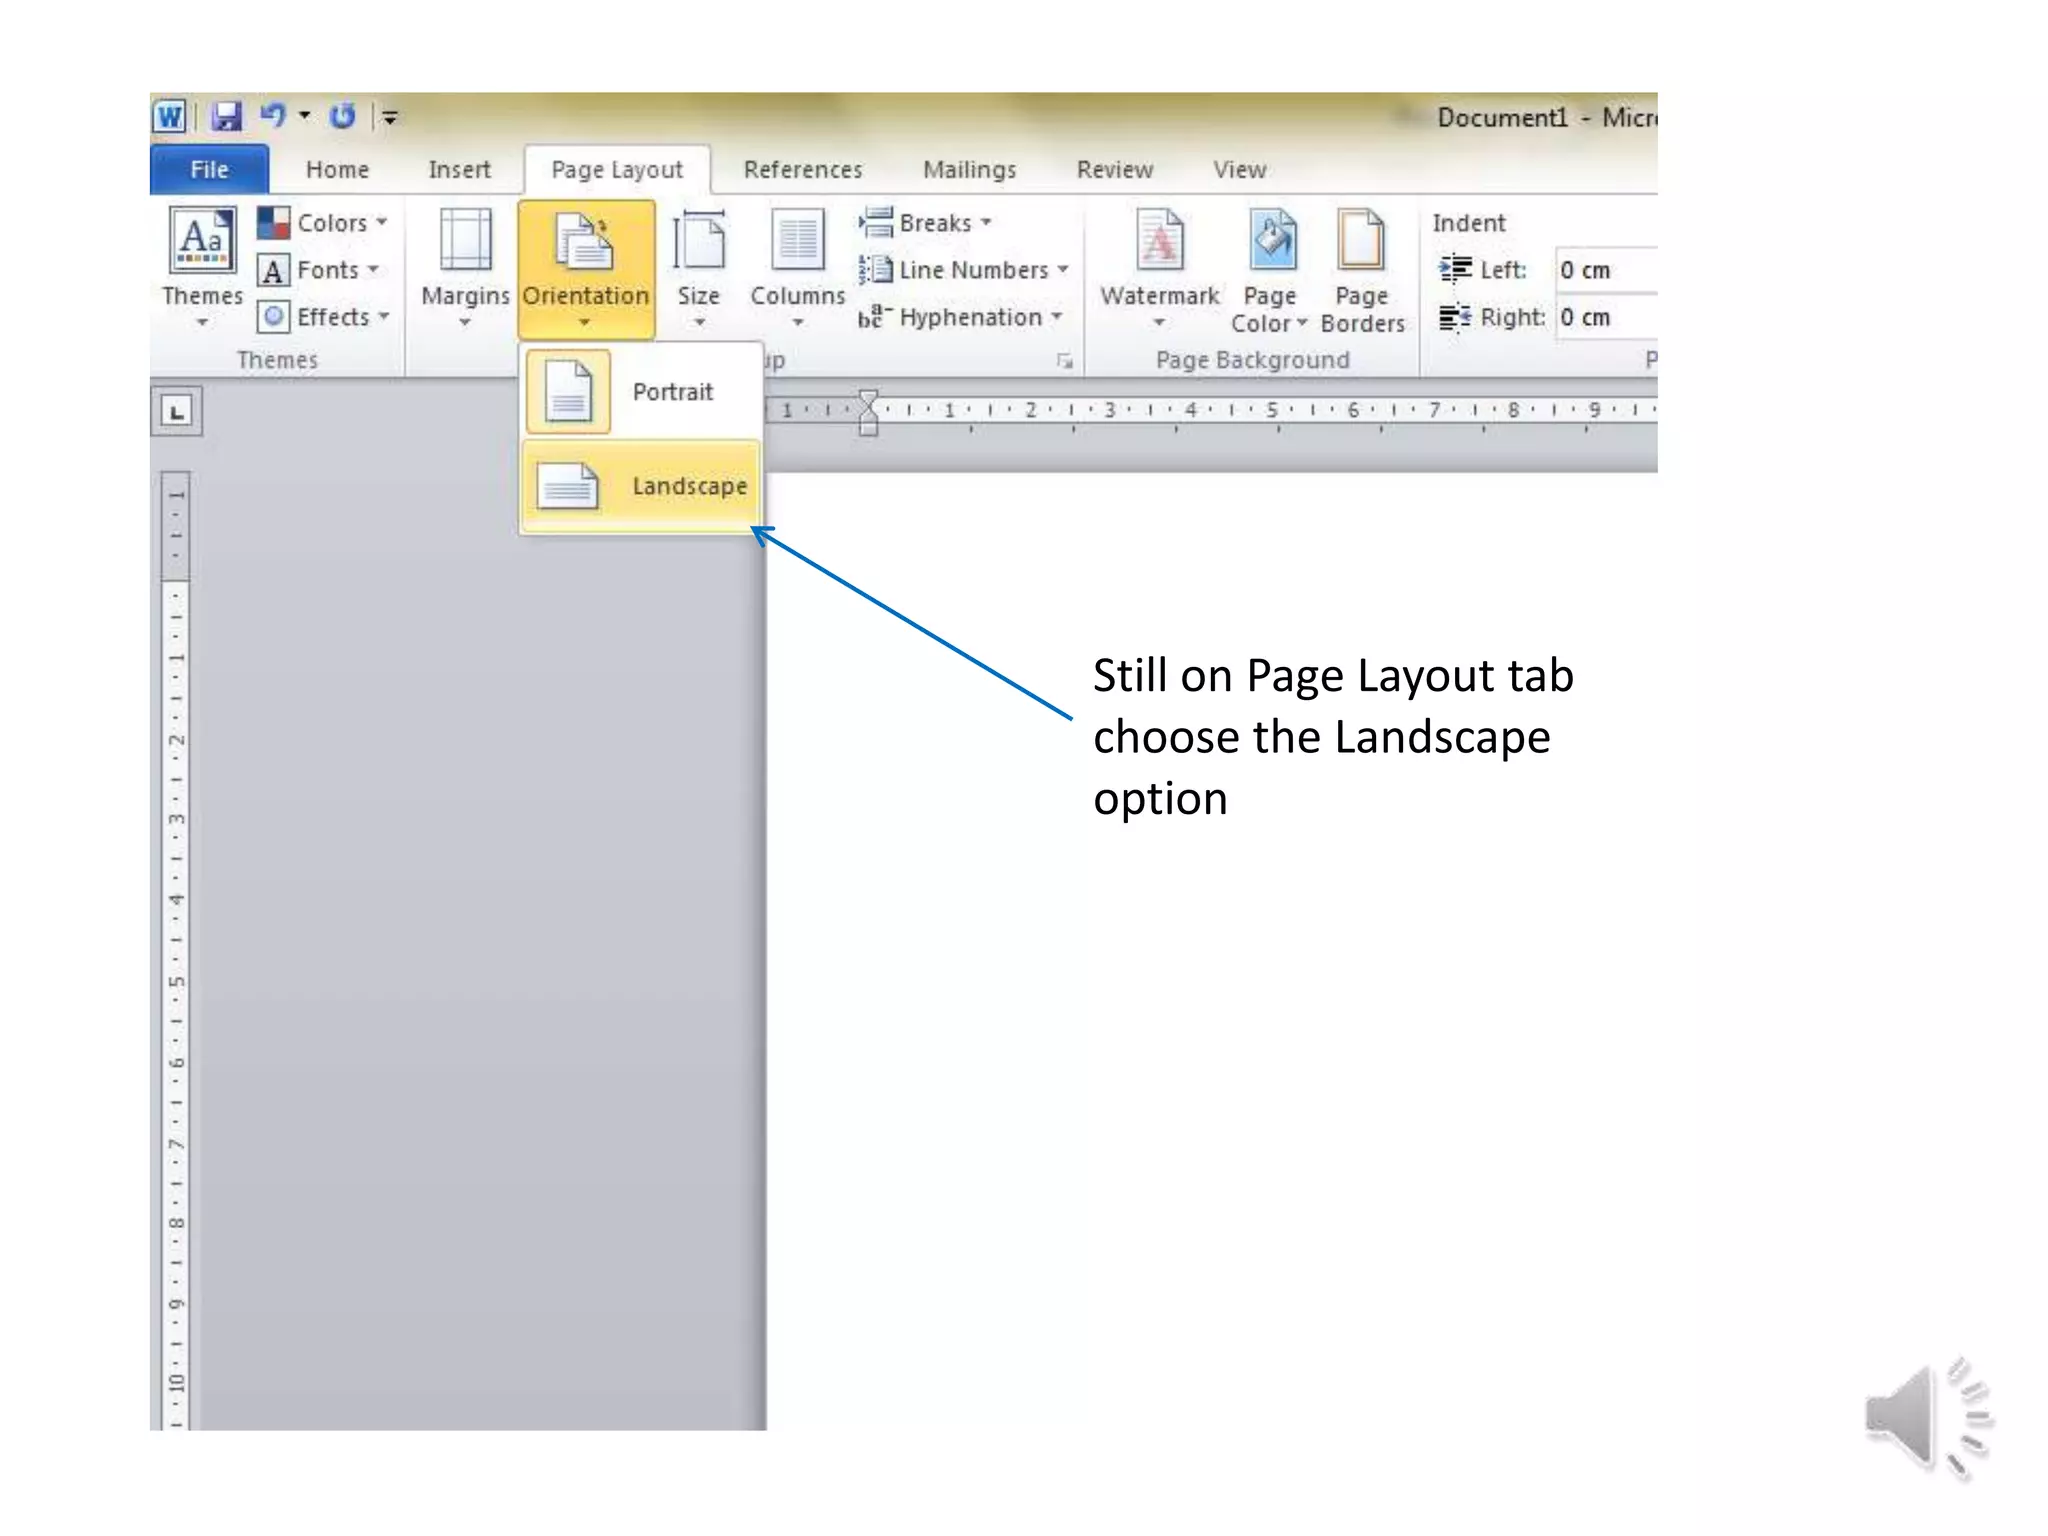Click the first-line indent marker on ruler
The width and height of the screenshot is (2048, 1536).
[x=868, y=400]
